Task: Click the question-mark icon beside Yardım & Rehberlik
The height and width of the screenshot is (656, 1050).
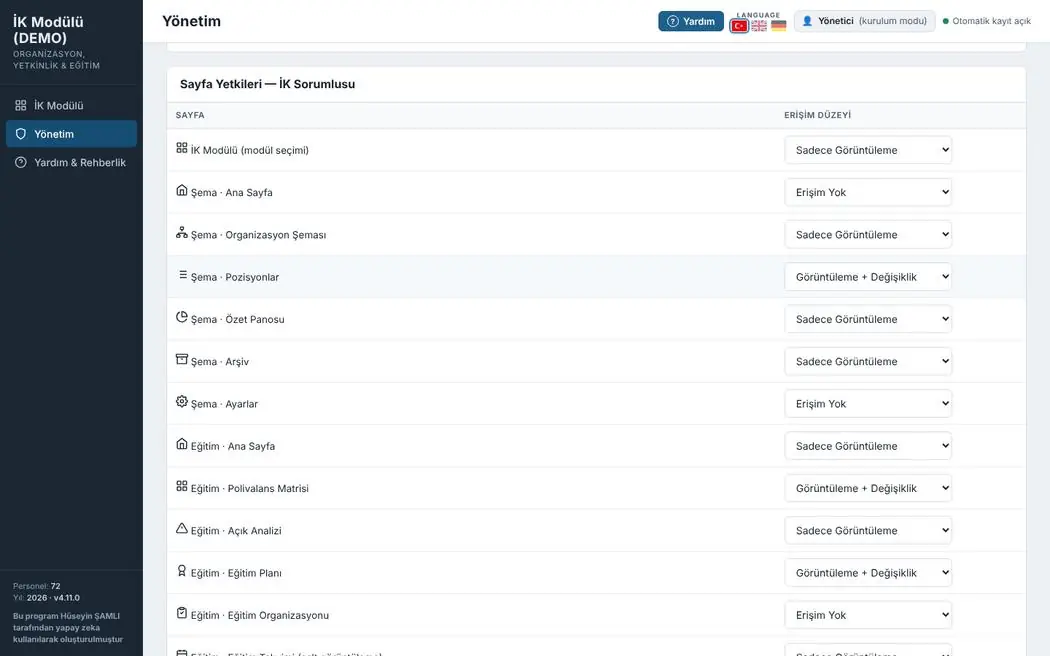Action: point(21,162)
